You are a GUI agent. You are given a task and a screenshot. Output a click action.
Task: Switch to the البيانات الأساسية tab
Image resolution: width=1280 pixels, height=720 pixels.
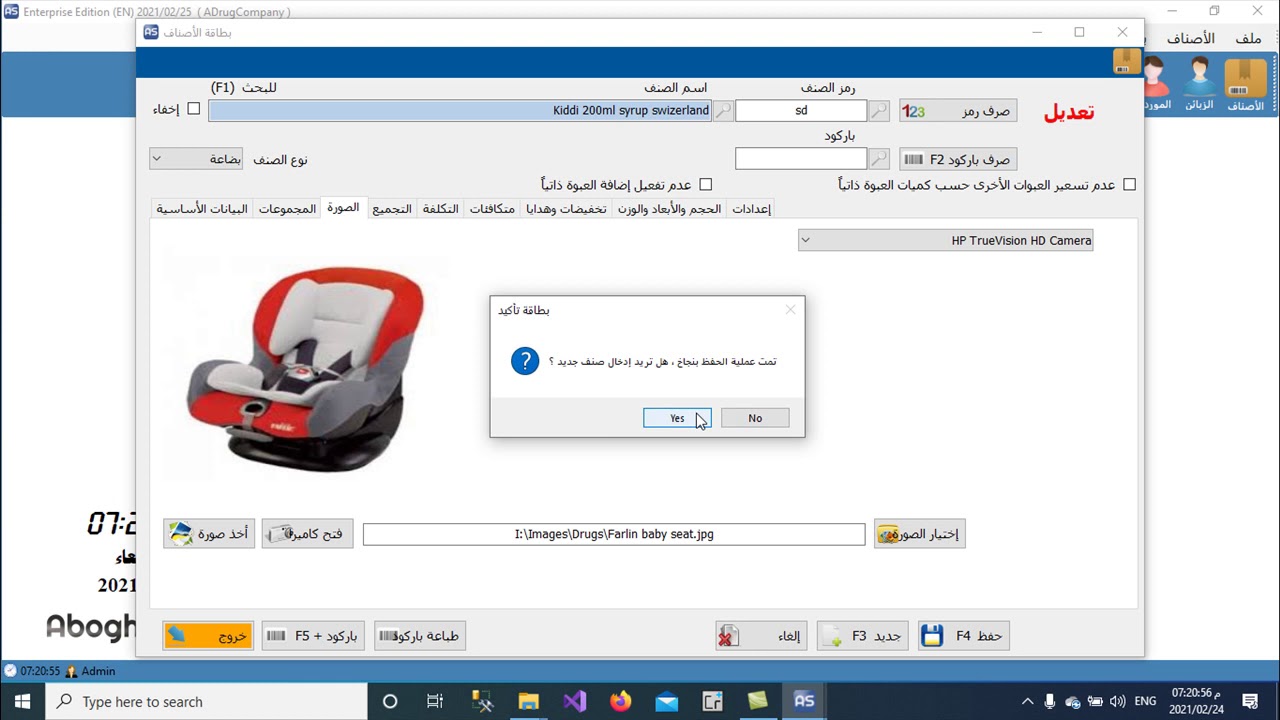coord(202,209)
